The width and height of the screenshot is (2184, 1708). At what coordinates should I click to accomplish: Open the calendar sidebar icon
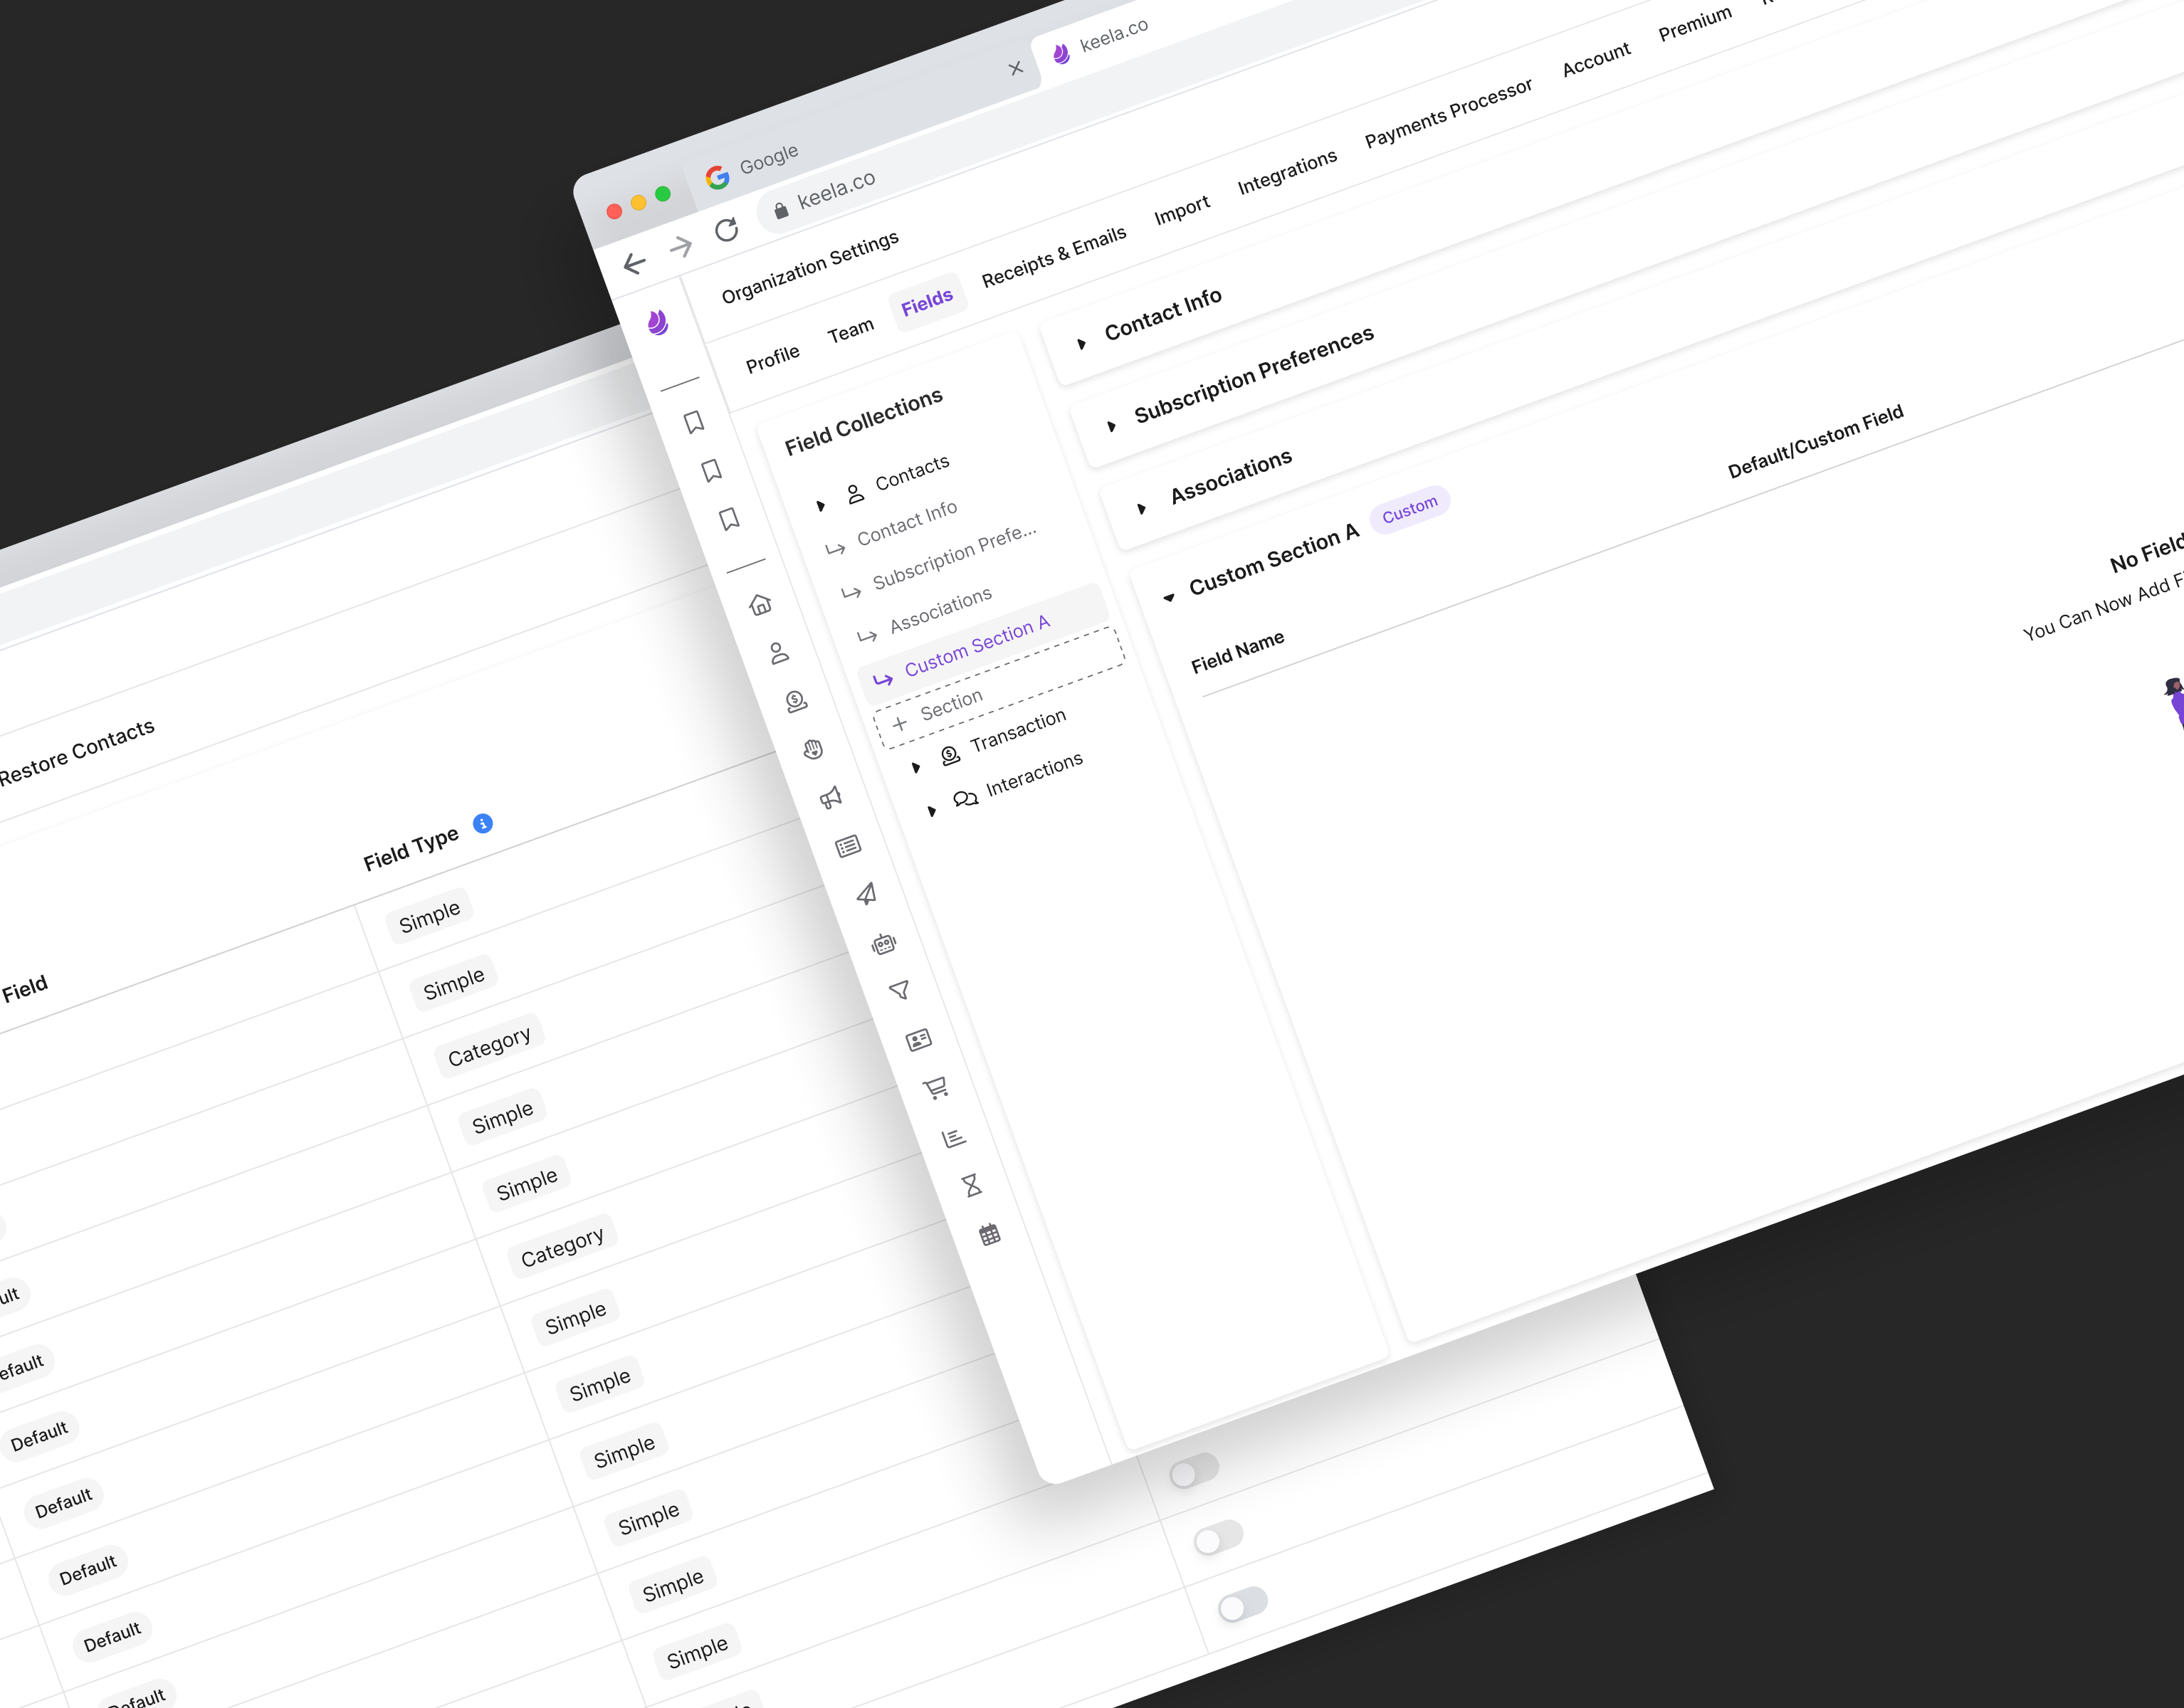coord(989,1234)
